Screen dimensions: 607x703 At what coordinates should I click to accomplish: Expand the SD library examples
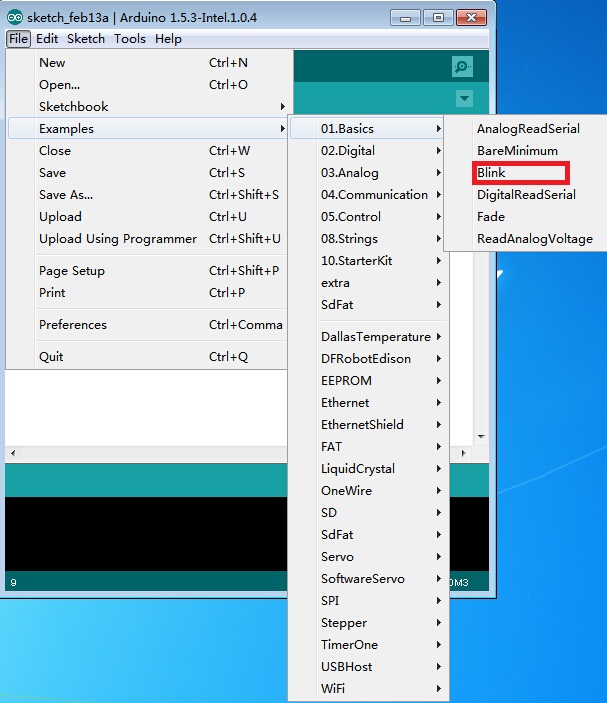tap(367, 512)
